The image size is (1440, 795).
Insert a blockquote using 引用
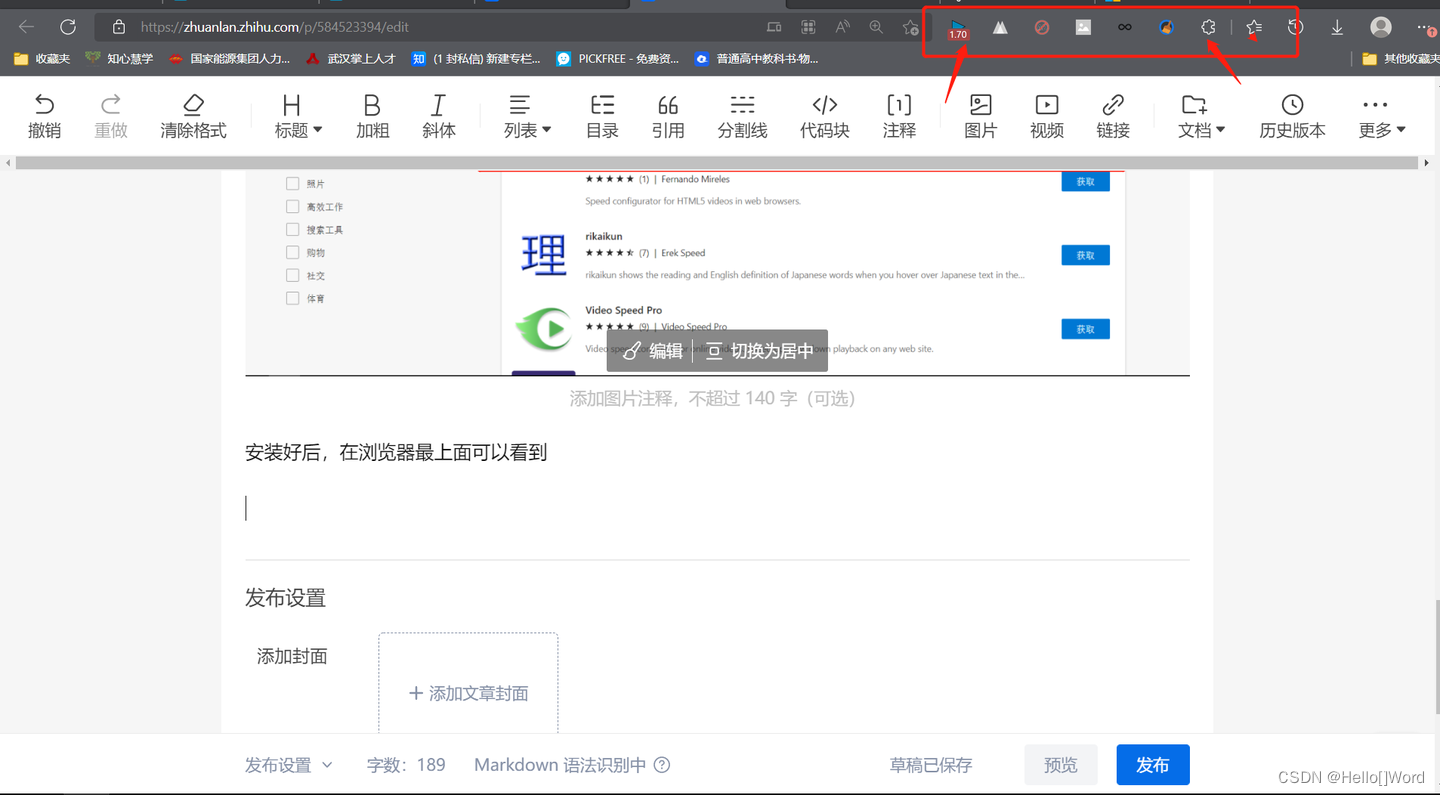(668, 116)
